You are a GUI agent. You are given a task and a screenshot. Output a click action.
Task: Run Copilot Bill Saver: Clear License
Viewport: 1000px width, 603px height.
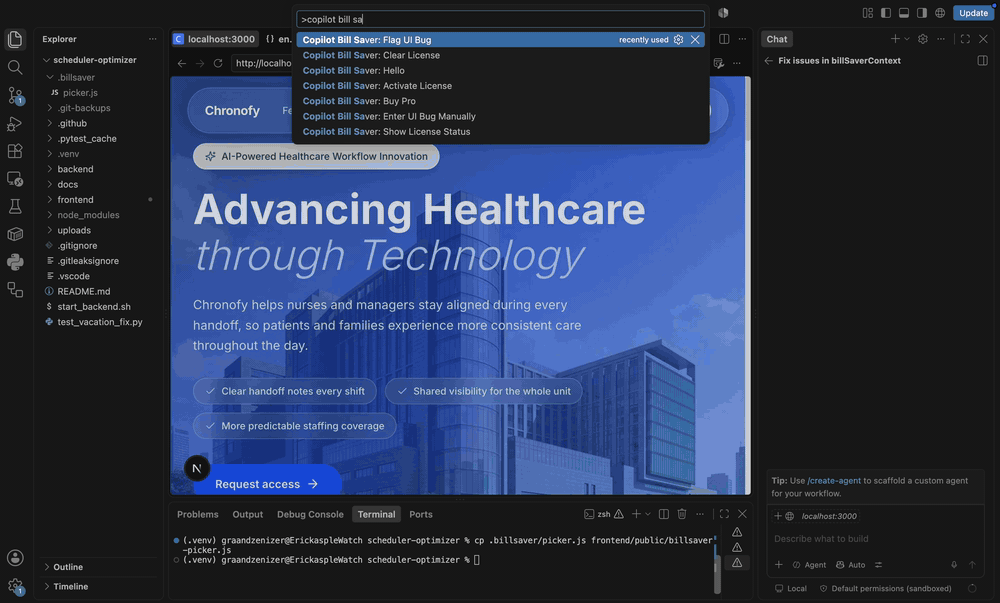(501, 55)
